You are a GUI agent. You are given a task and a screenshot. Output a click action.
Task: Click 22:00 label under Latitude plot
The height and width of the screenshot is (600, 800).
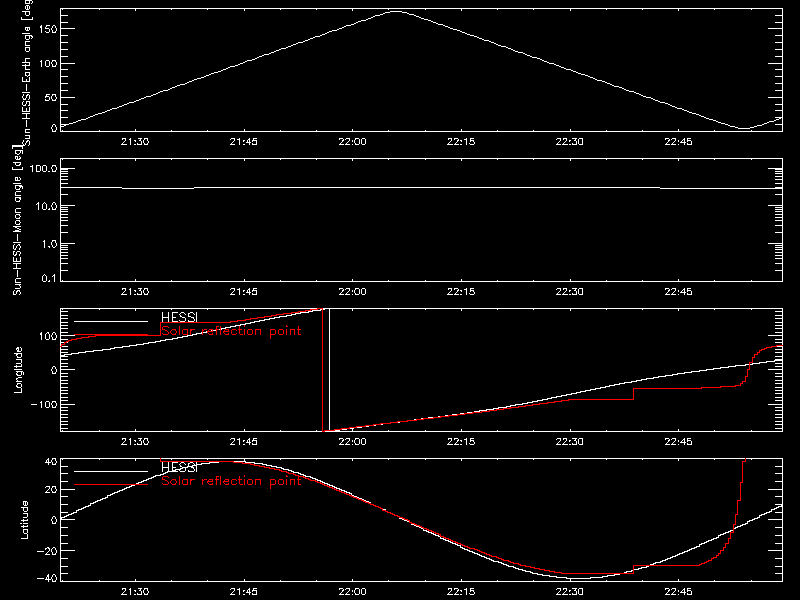click(353, 592)
